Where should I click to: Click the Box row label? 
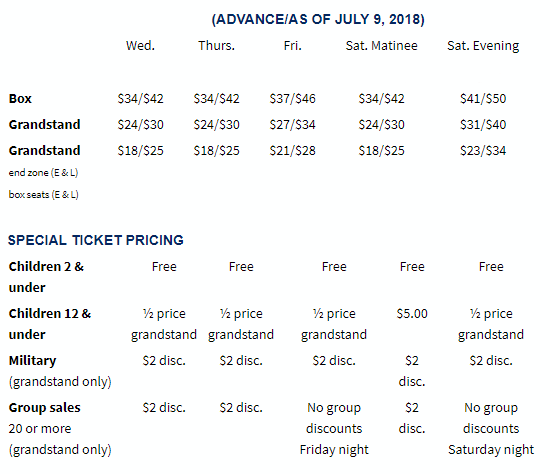click(20, 99)
